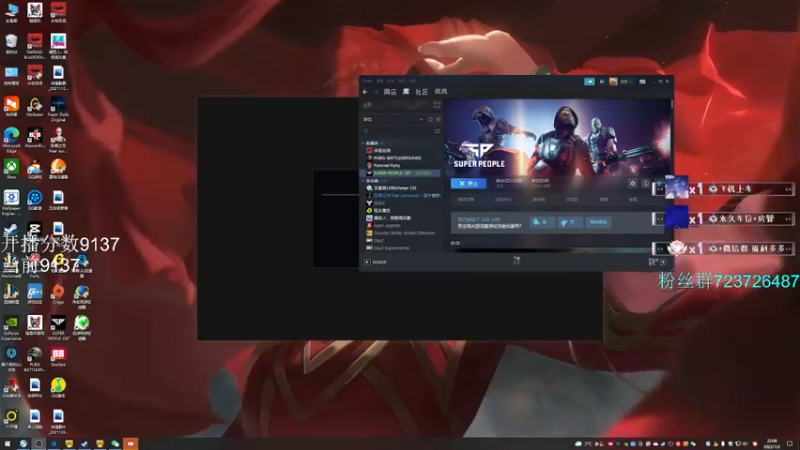Click thumbs-down not recommend button
This screenshot has width=800, height=450.
coord(569,222)
